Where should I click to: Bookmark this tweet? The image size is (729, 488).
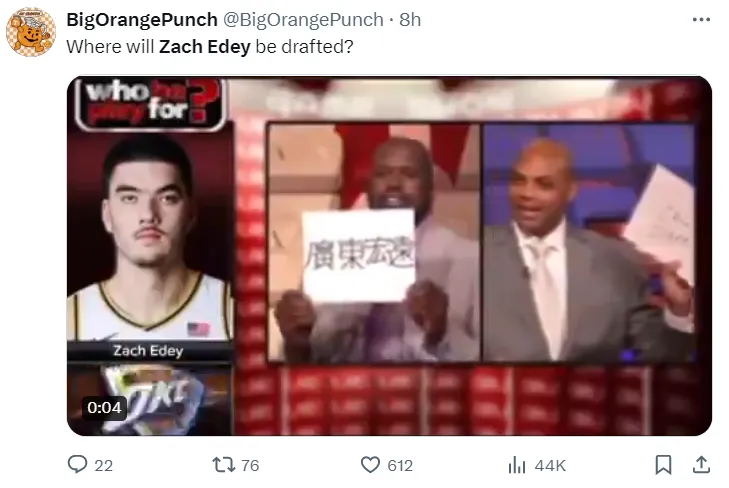click(x=663, y=464)
